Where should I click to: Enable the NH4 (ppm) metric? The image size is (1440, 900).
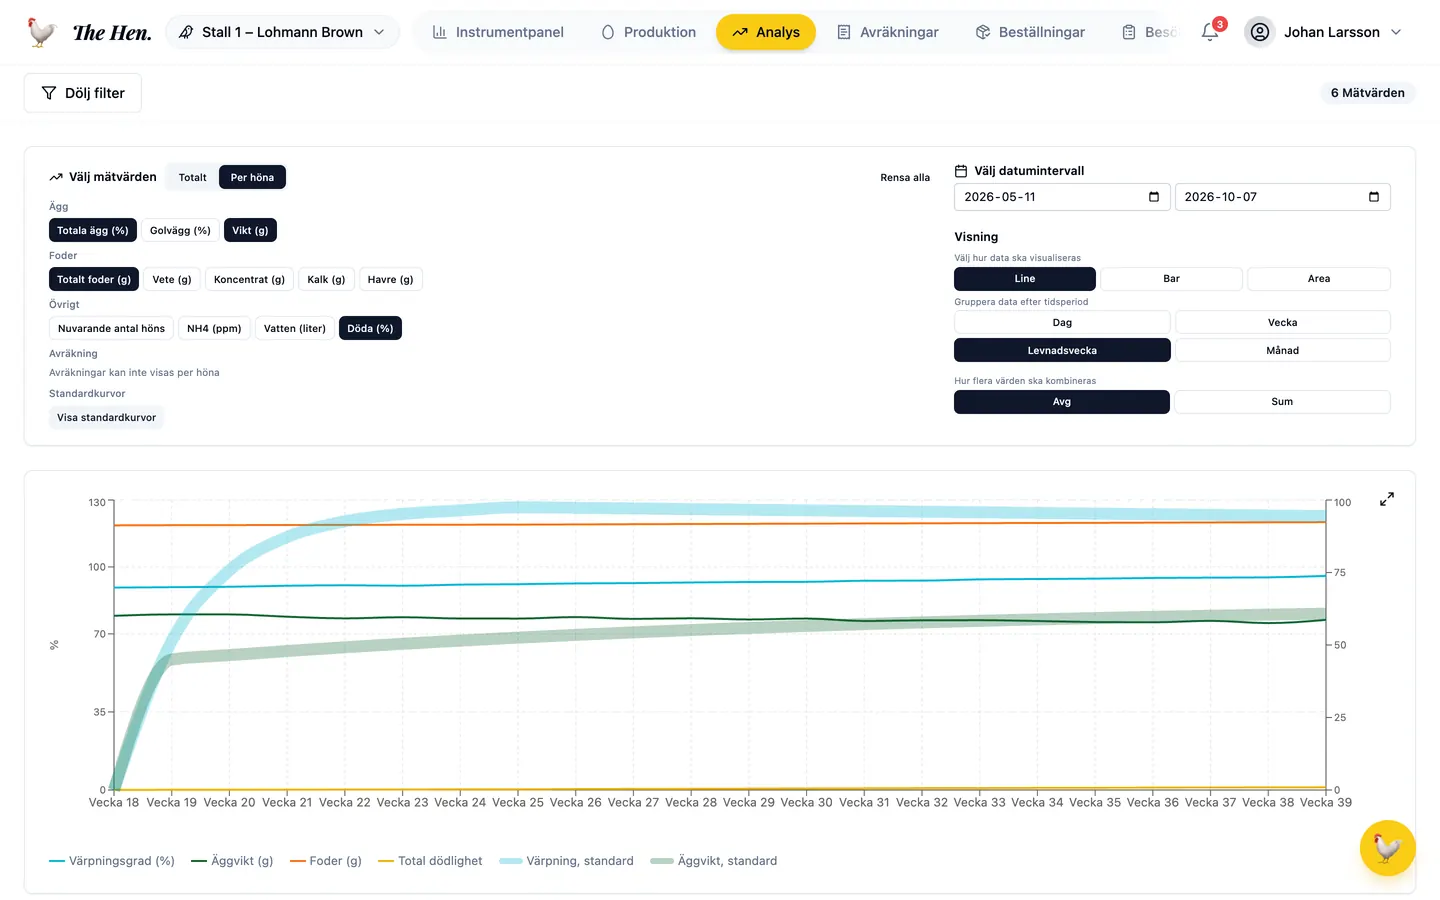point(214,328)
